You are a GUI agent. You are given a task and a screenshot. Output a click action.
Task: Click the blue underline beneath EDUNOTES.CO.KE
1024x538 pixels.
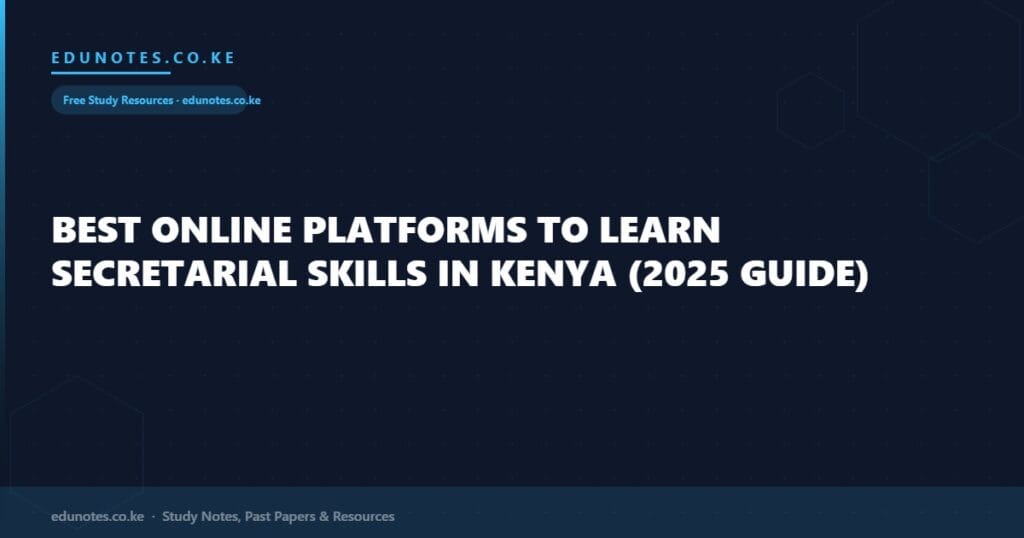(x=110, y=73)
